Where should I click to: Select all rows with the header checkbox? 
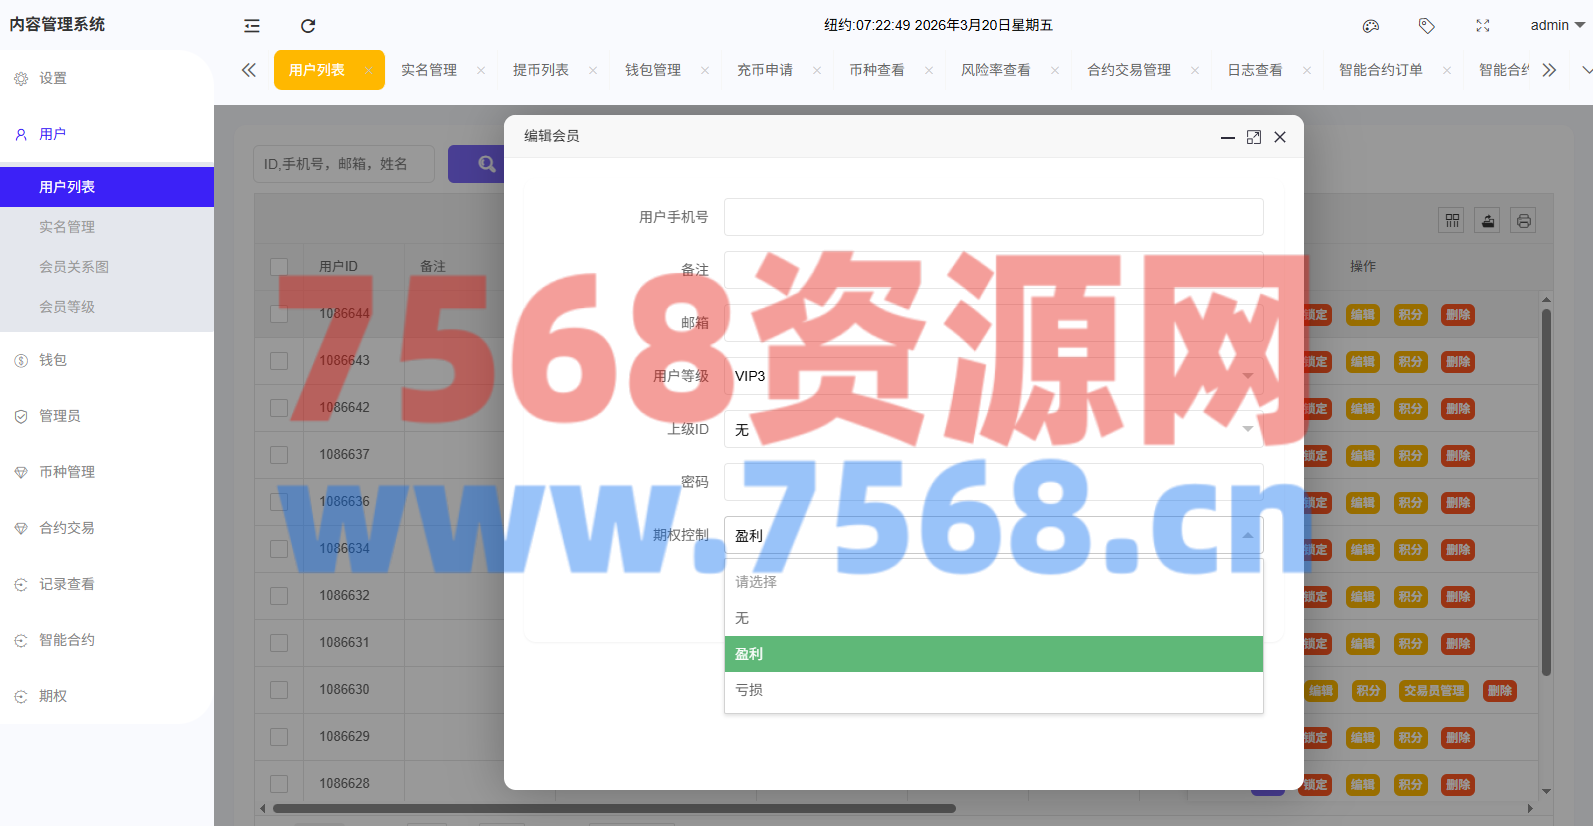coord(279,267)
